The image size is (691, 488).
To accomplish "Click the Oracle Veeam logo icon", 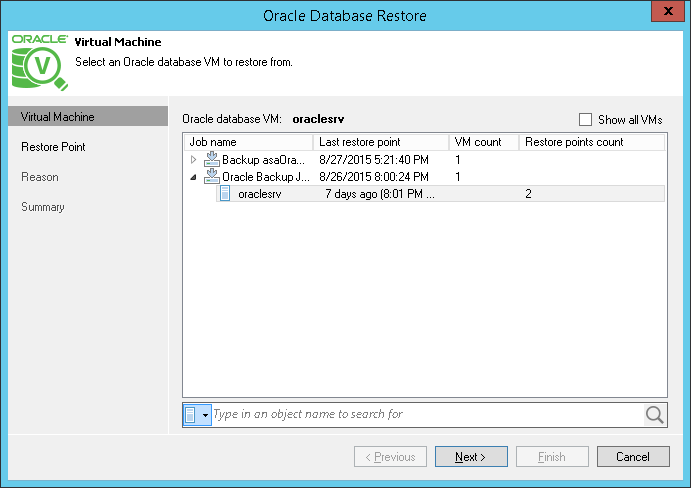I will pos(40,63).
